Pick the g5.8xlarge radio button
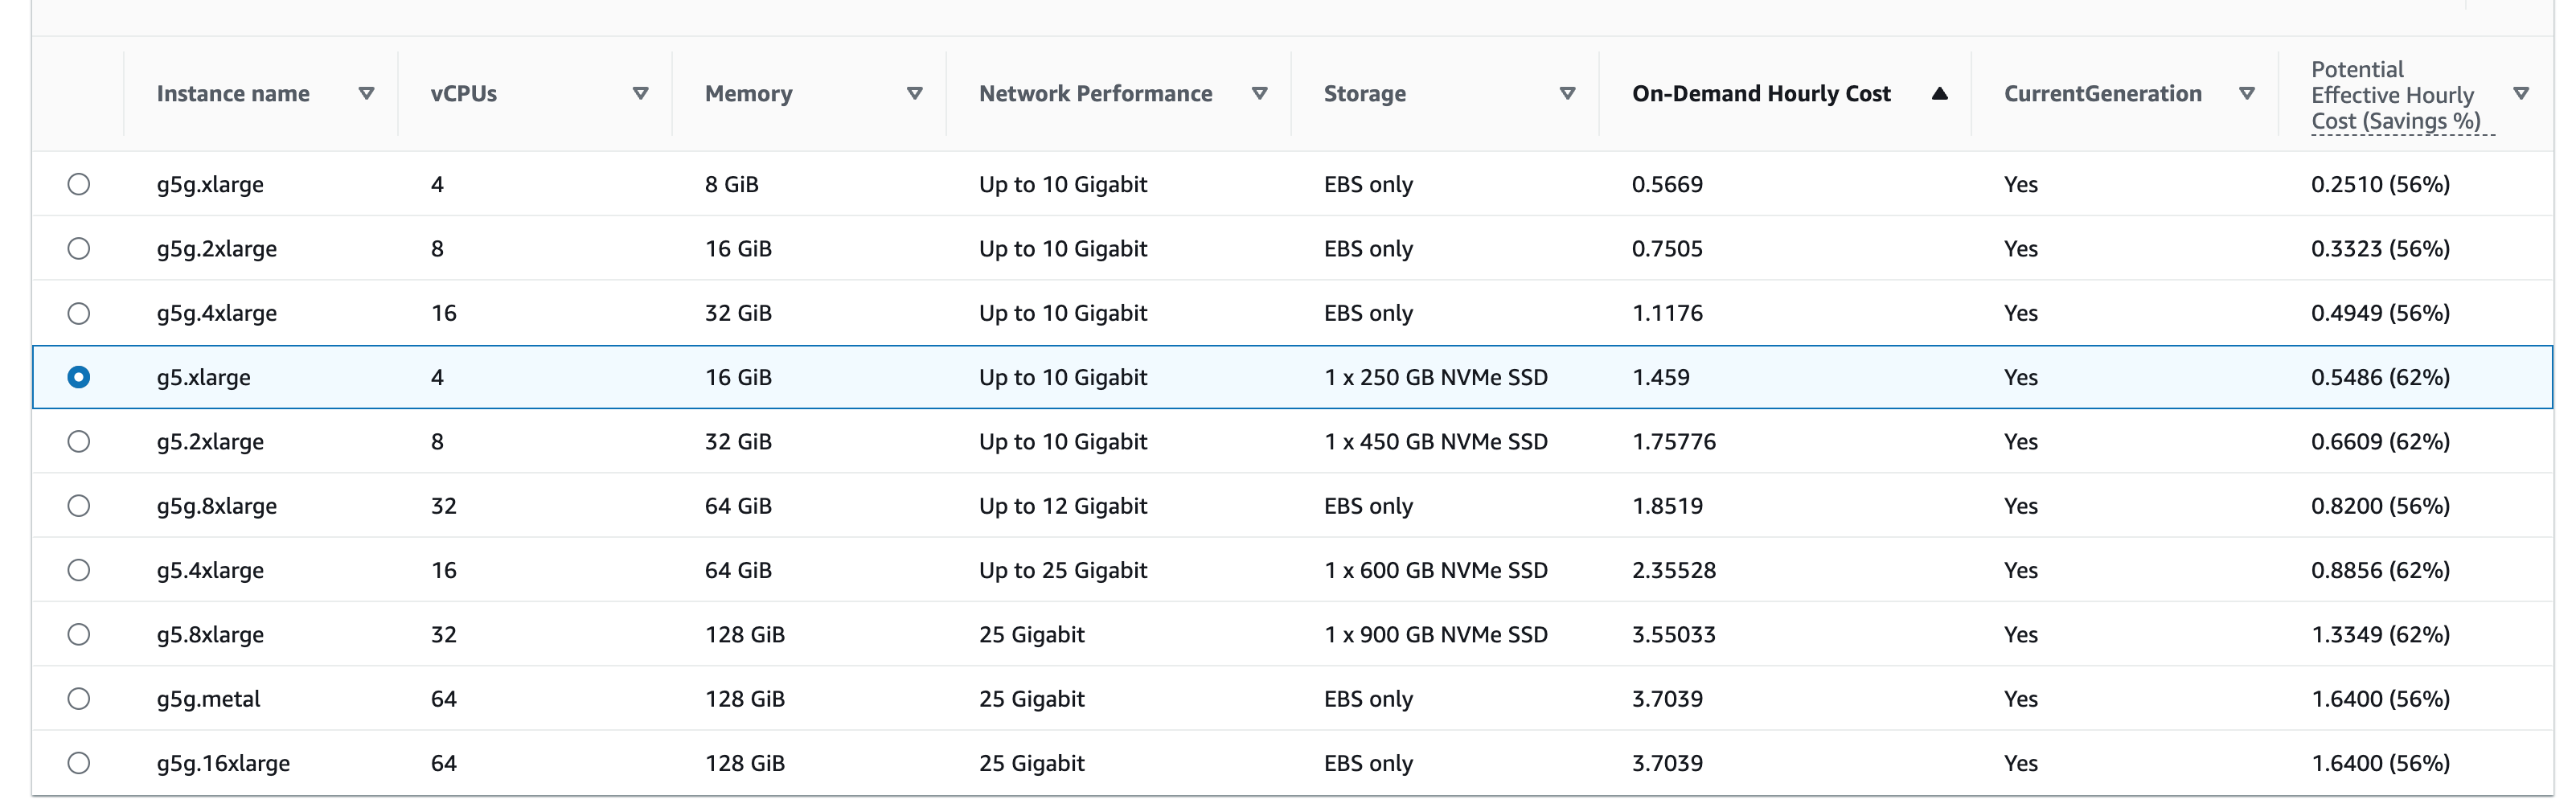 point(79,634)
